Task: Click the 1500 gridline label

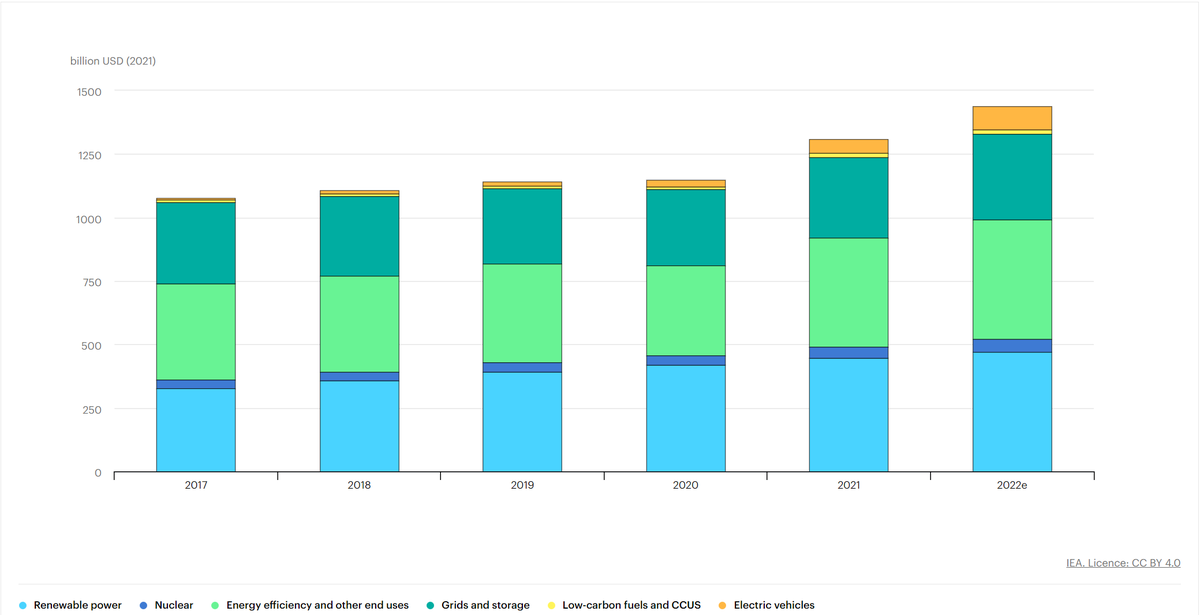Action: point(88,91)
